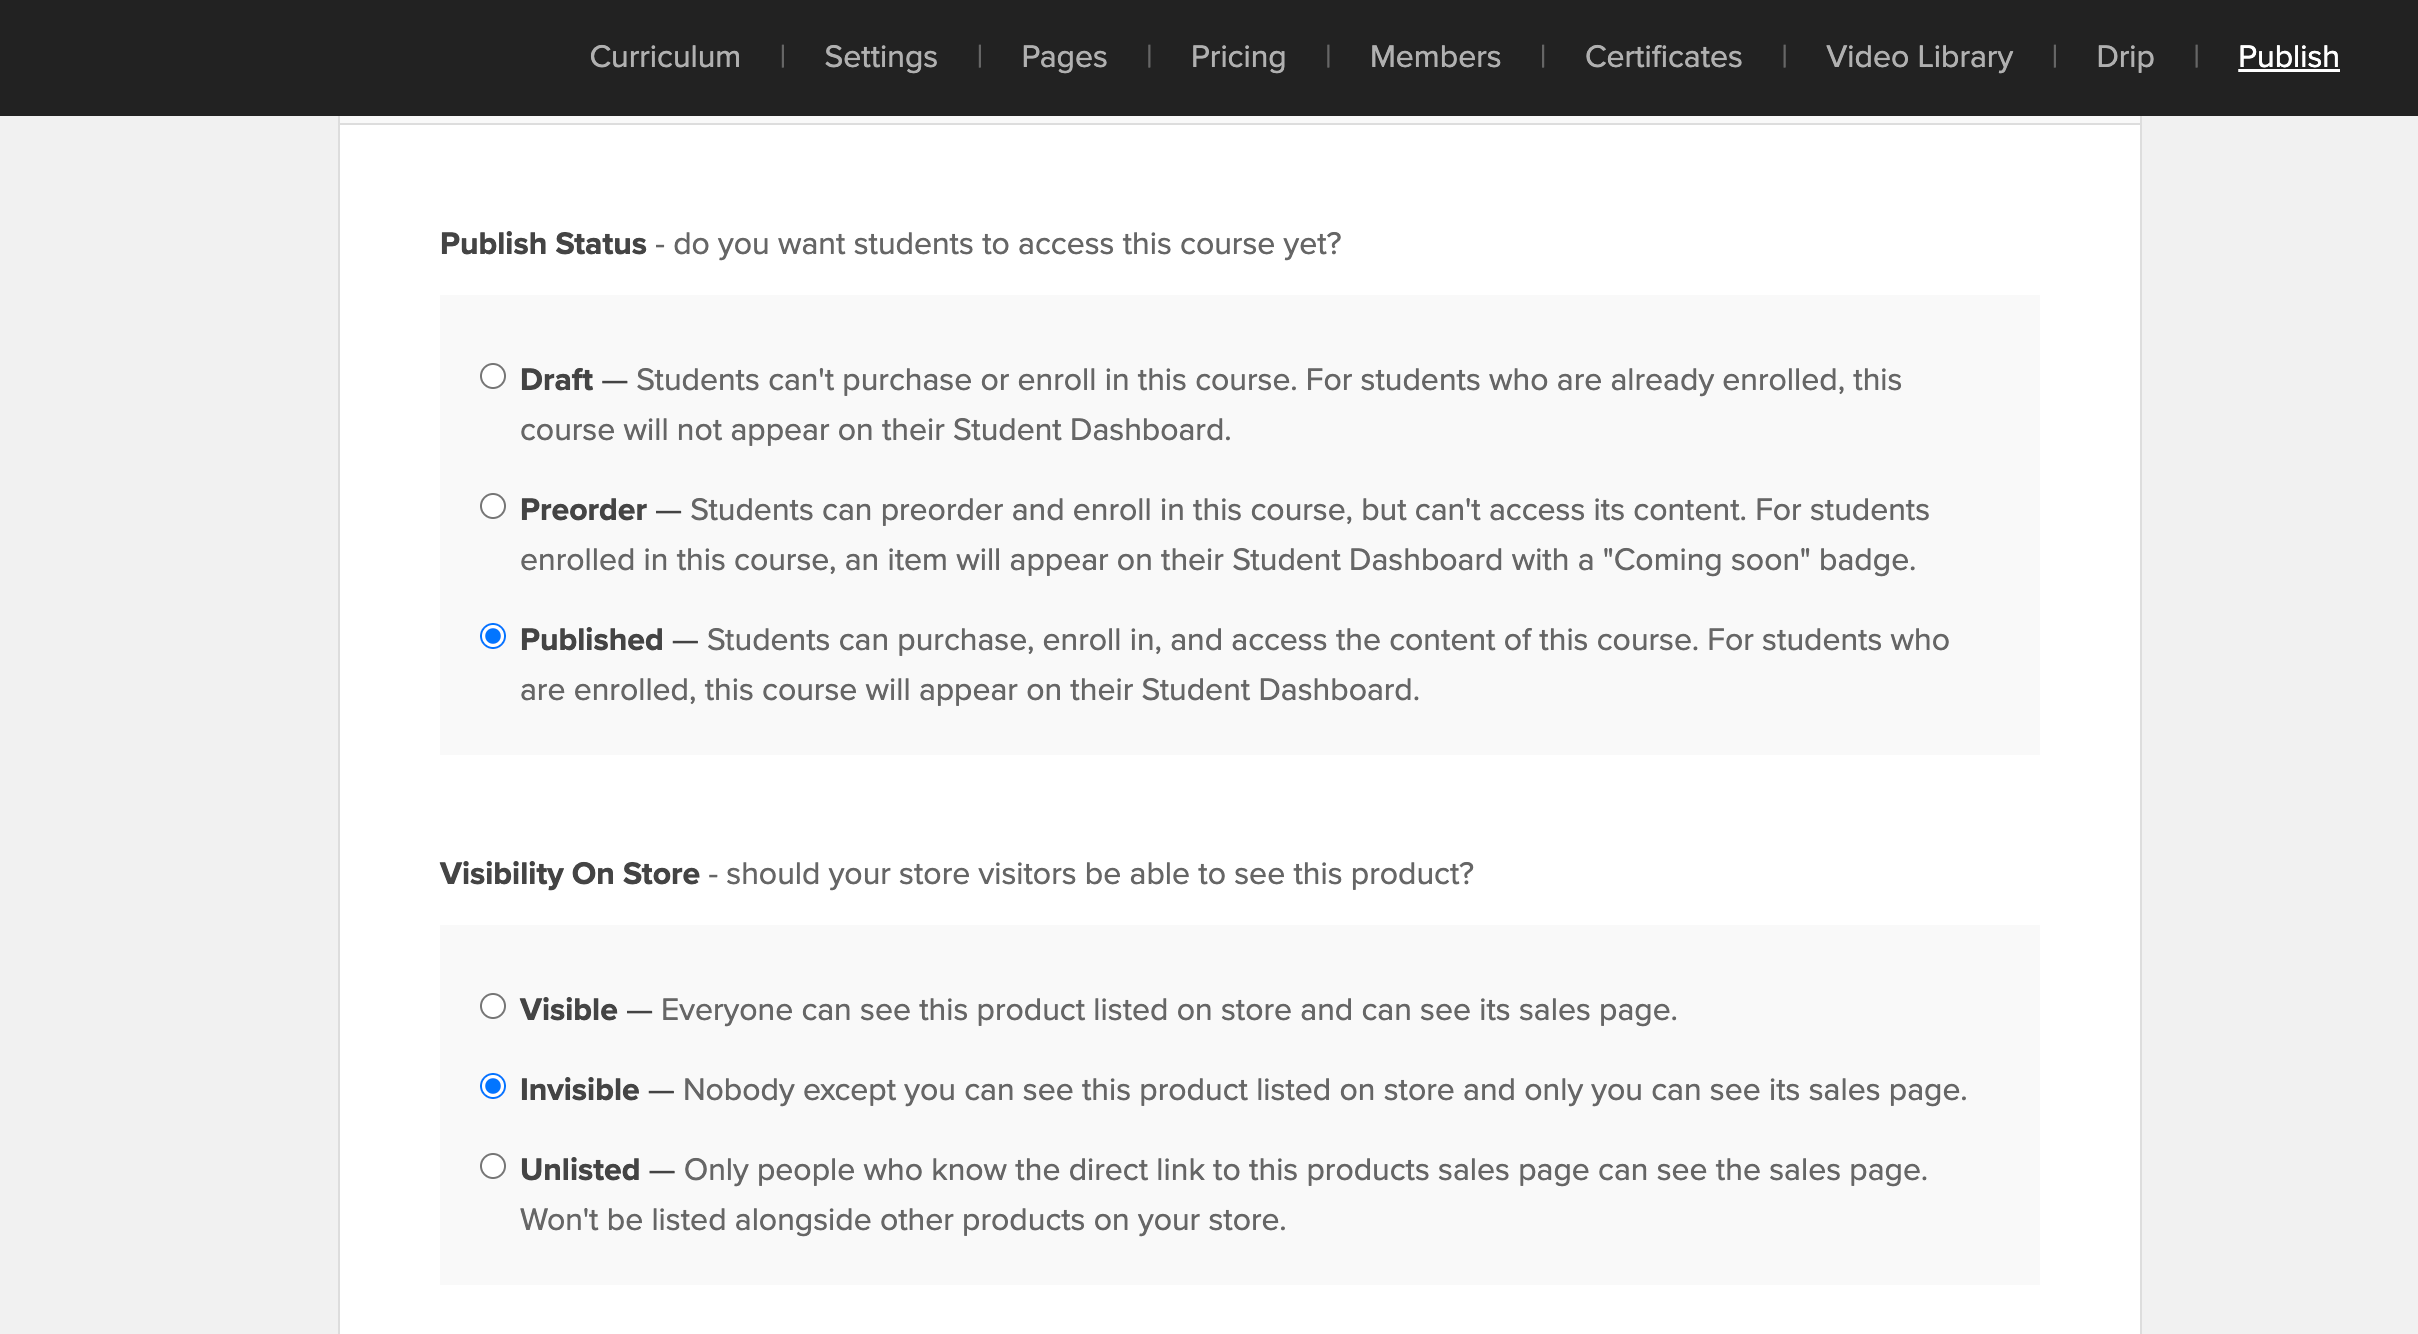
Task: Open the Curriculum tab
Action: click(665, 57)
